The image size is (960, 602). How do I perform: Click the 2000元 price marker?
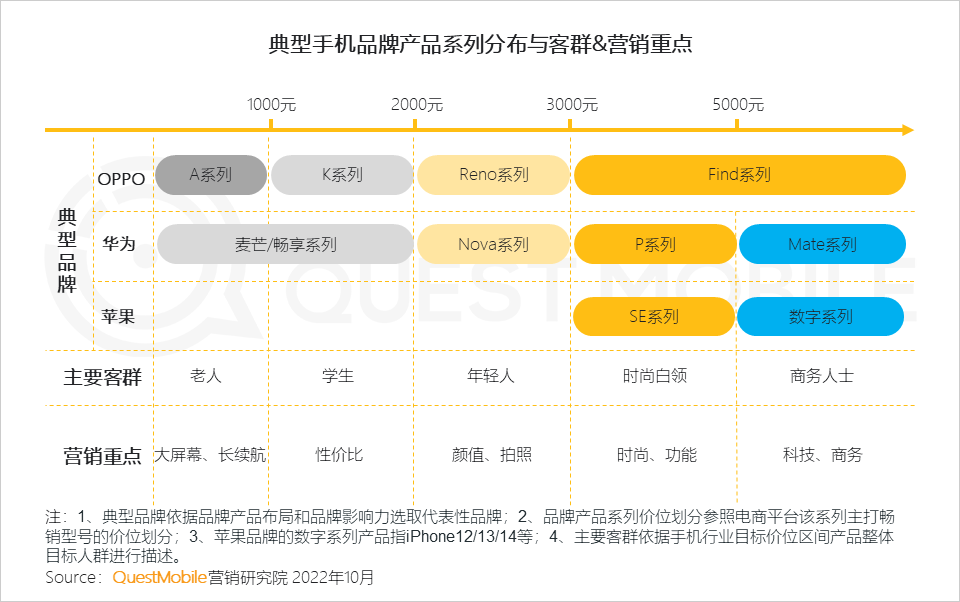[x=416, y=105]
